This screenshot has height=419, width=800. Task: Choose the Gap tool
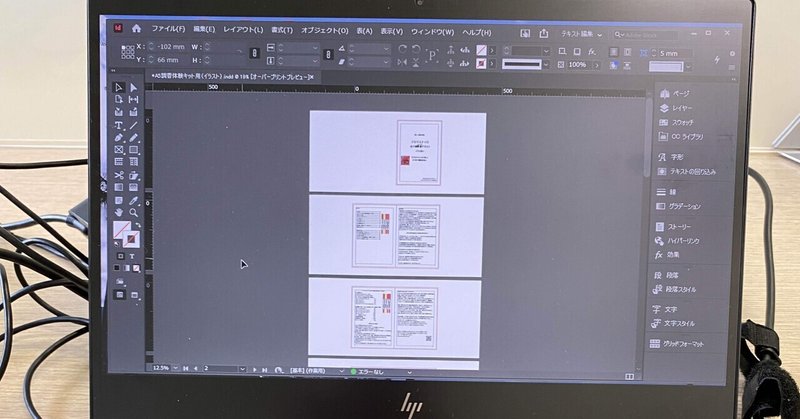click(134, 100)
